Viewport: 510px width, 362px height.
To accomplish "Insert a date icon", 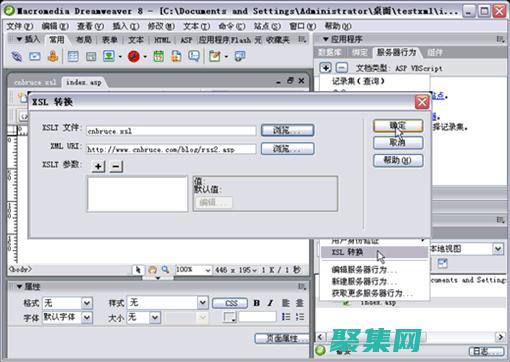I will point(159,56).
